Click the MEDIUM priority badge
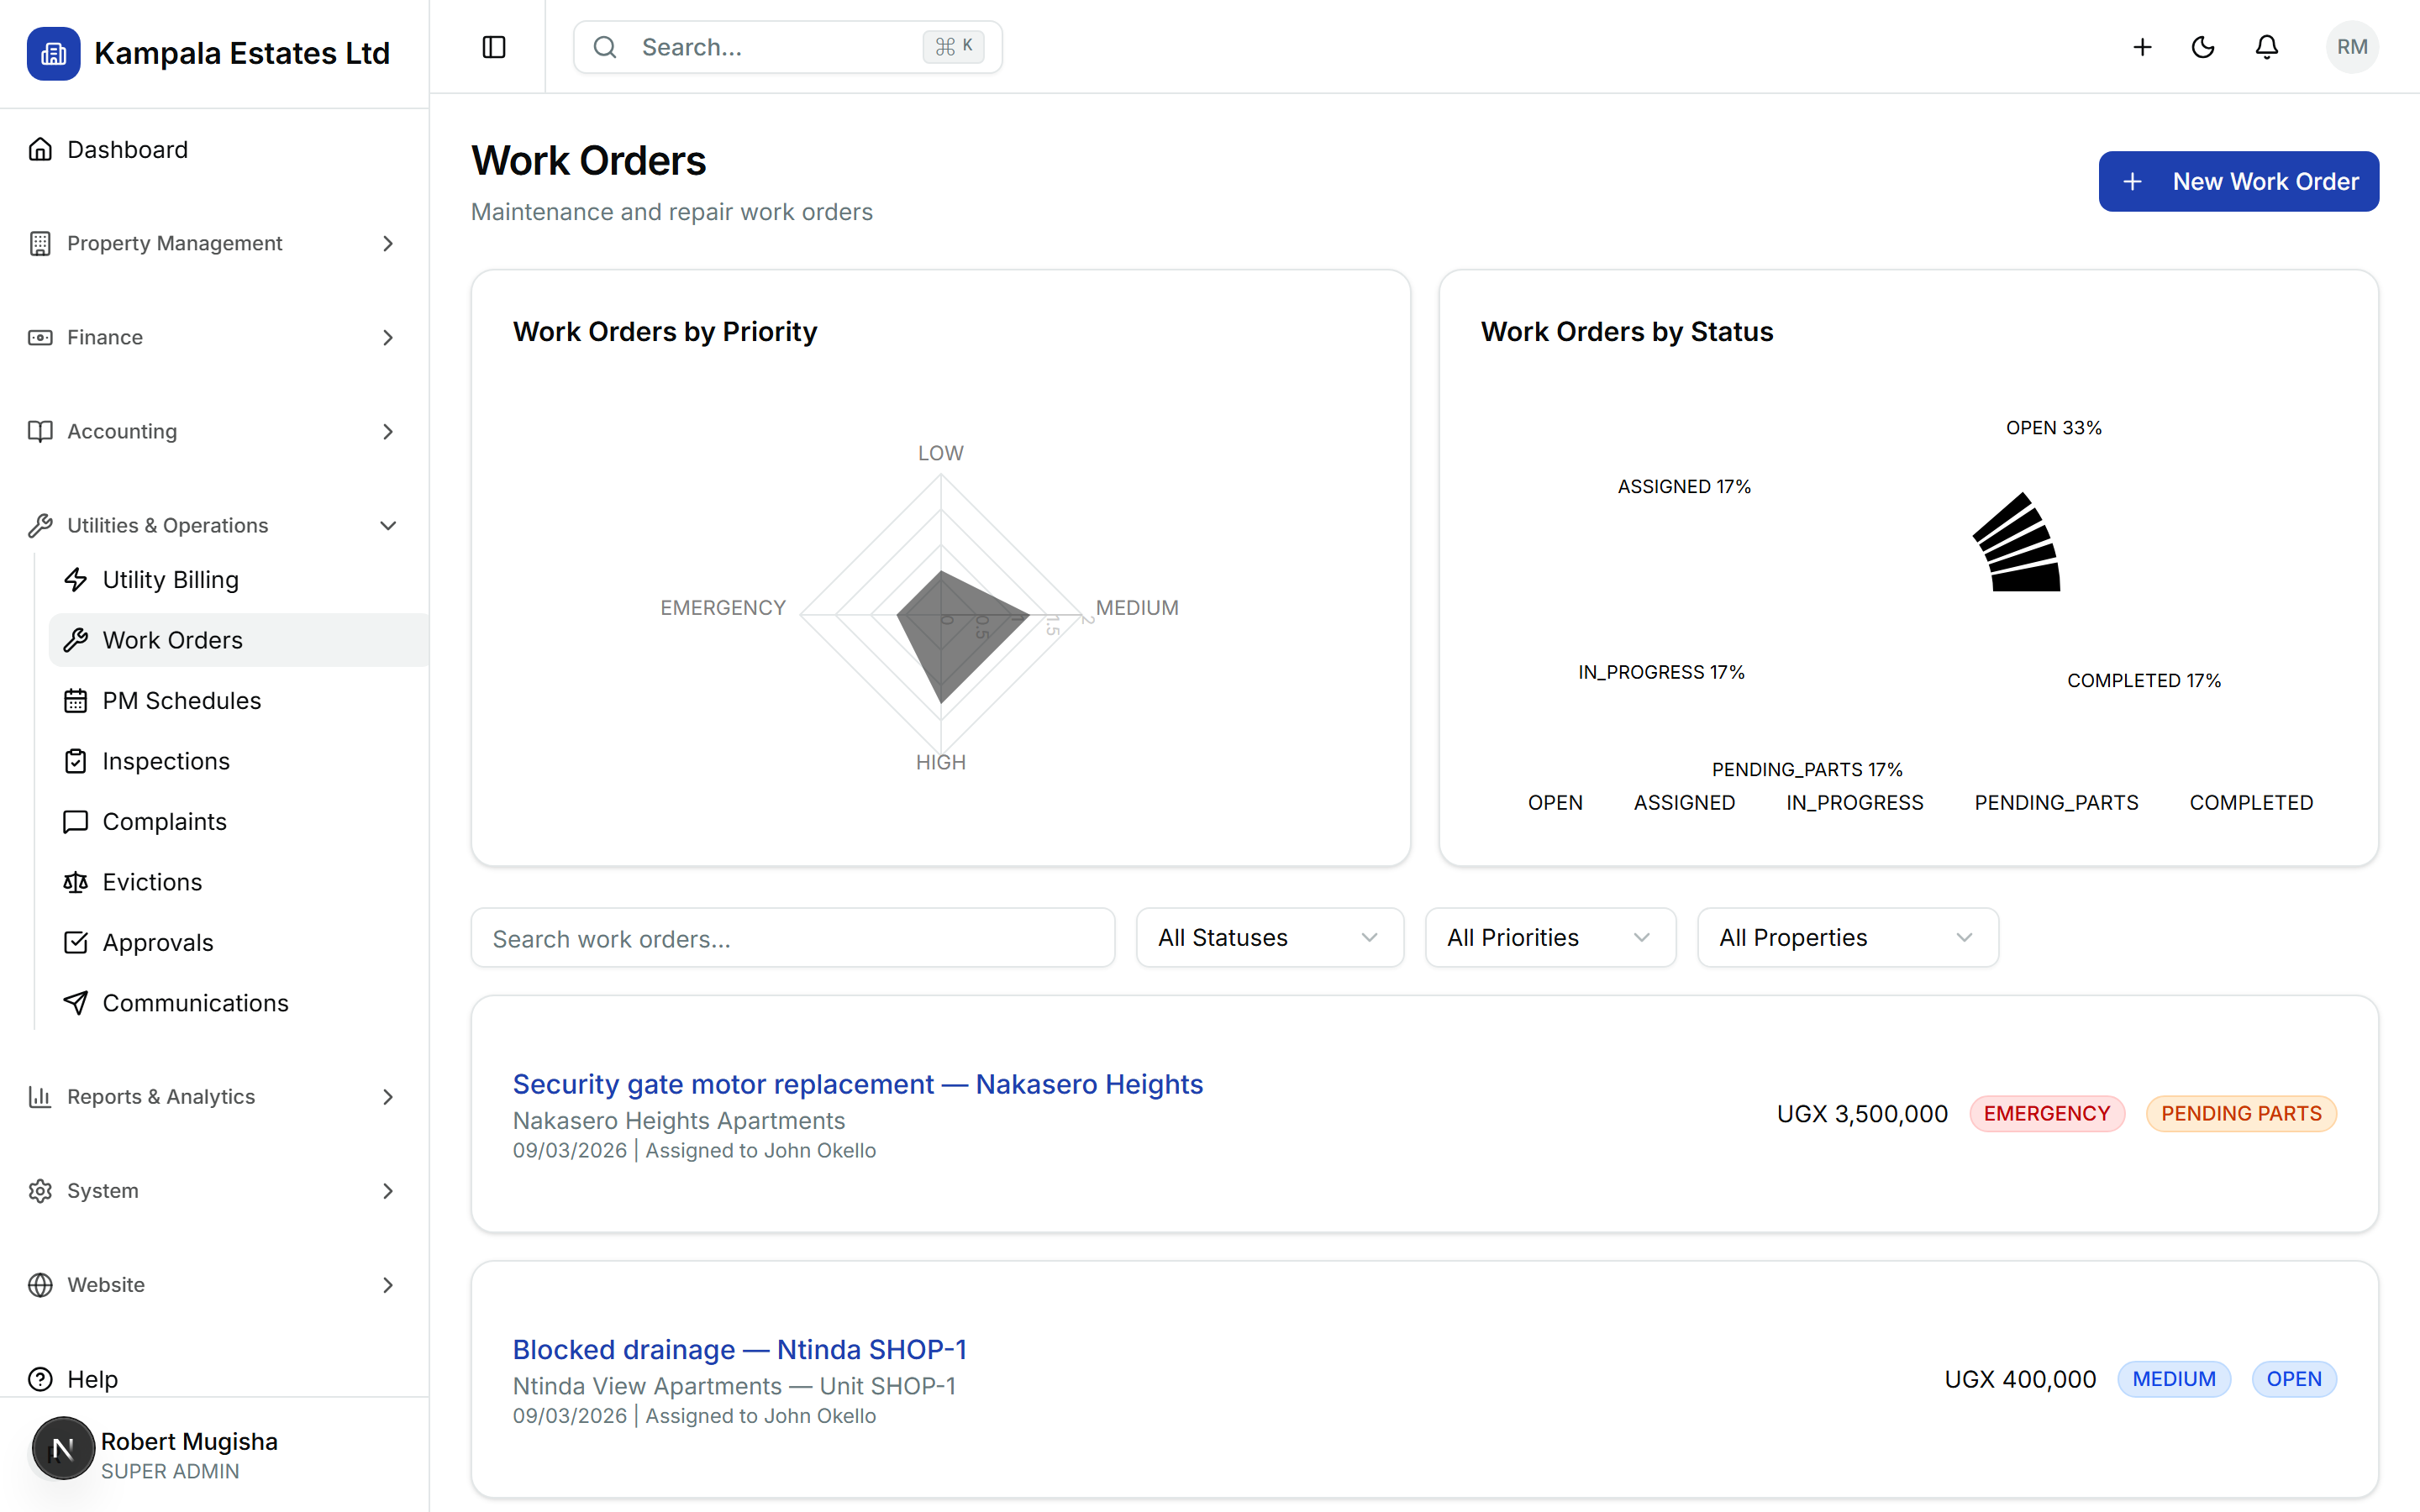The image size is (2420, 1512). pyautogui.click(x=2173, y=1379)
